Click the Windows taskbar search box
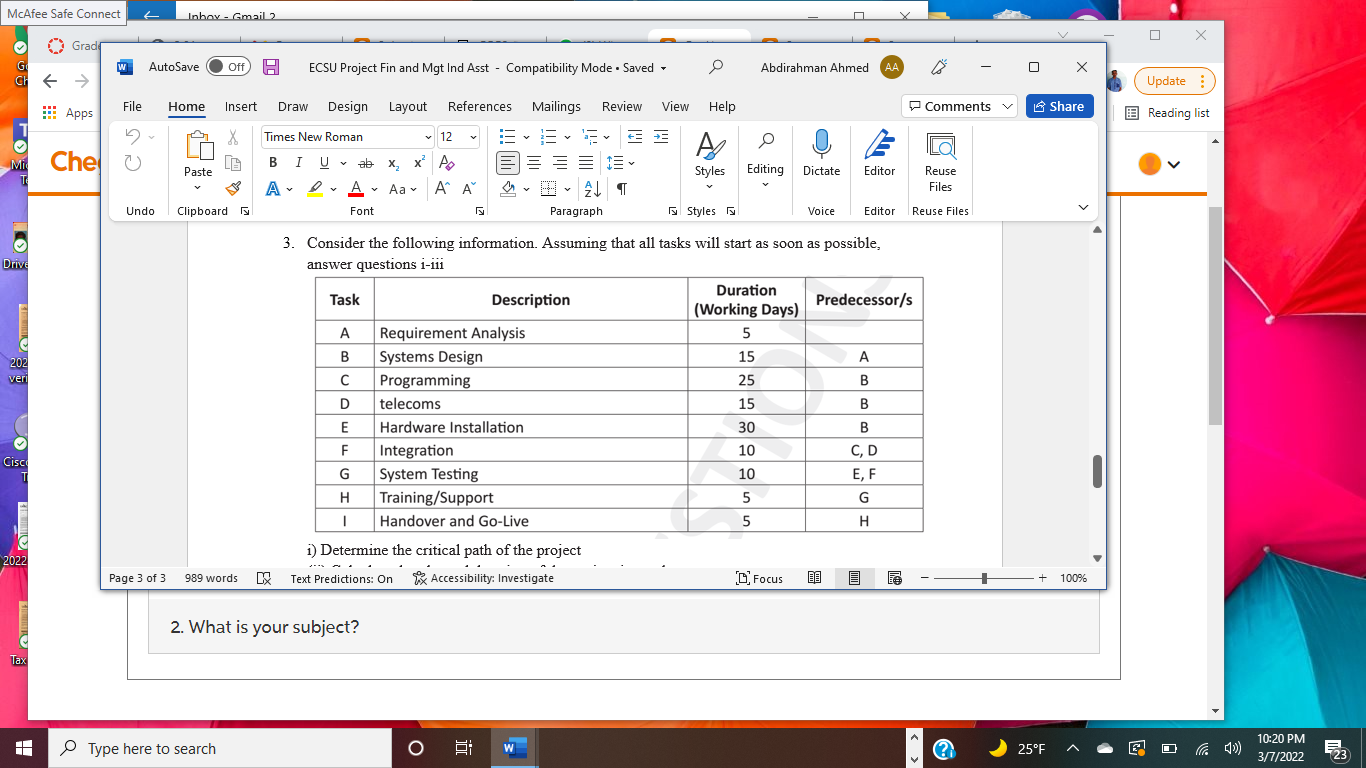1366x768 pixels. click(x=220, y=748)
